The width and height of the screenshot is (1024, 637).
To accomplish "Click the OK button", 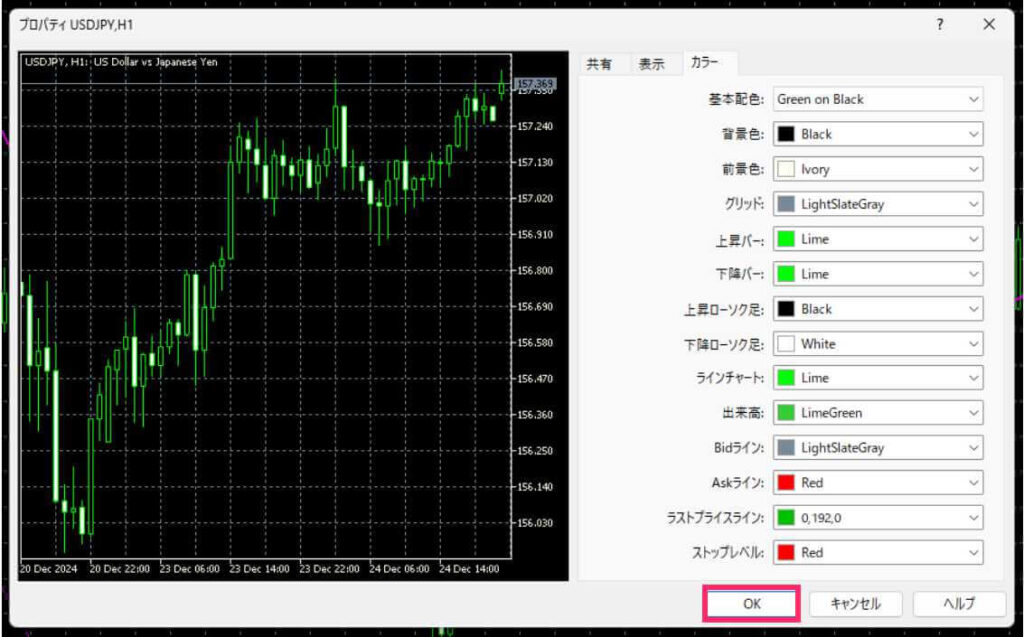I will tap(751, 604).
